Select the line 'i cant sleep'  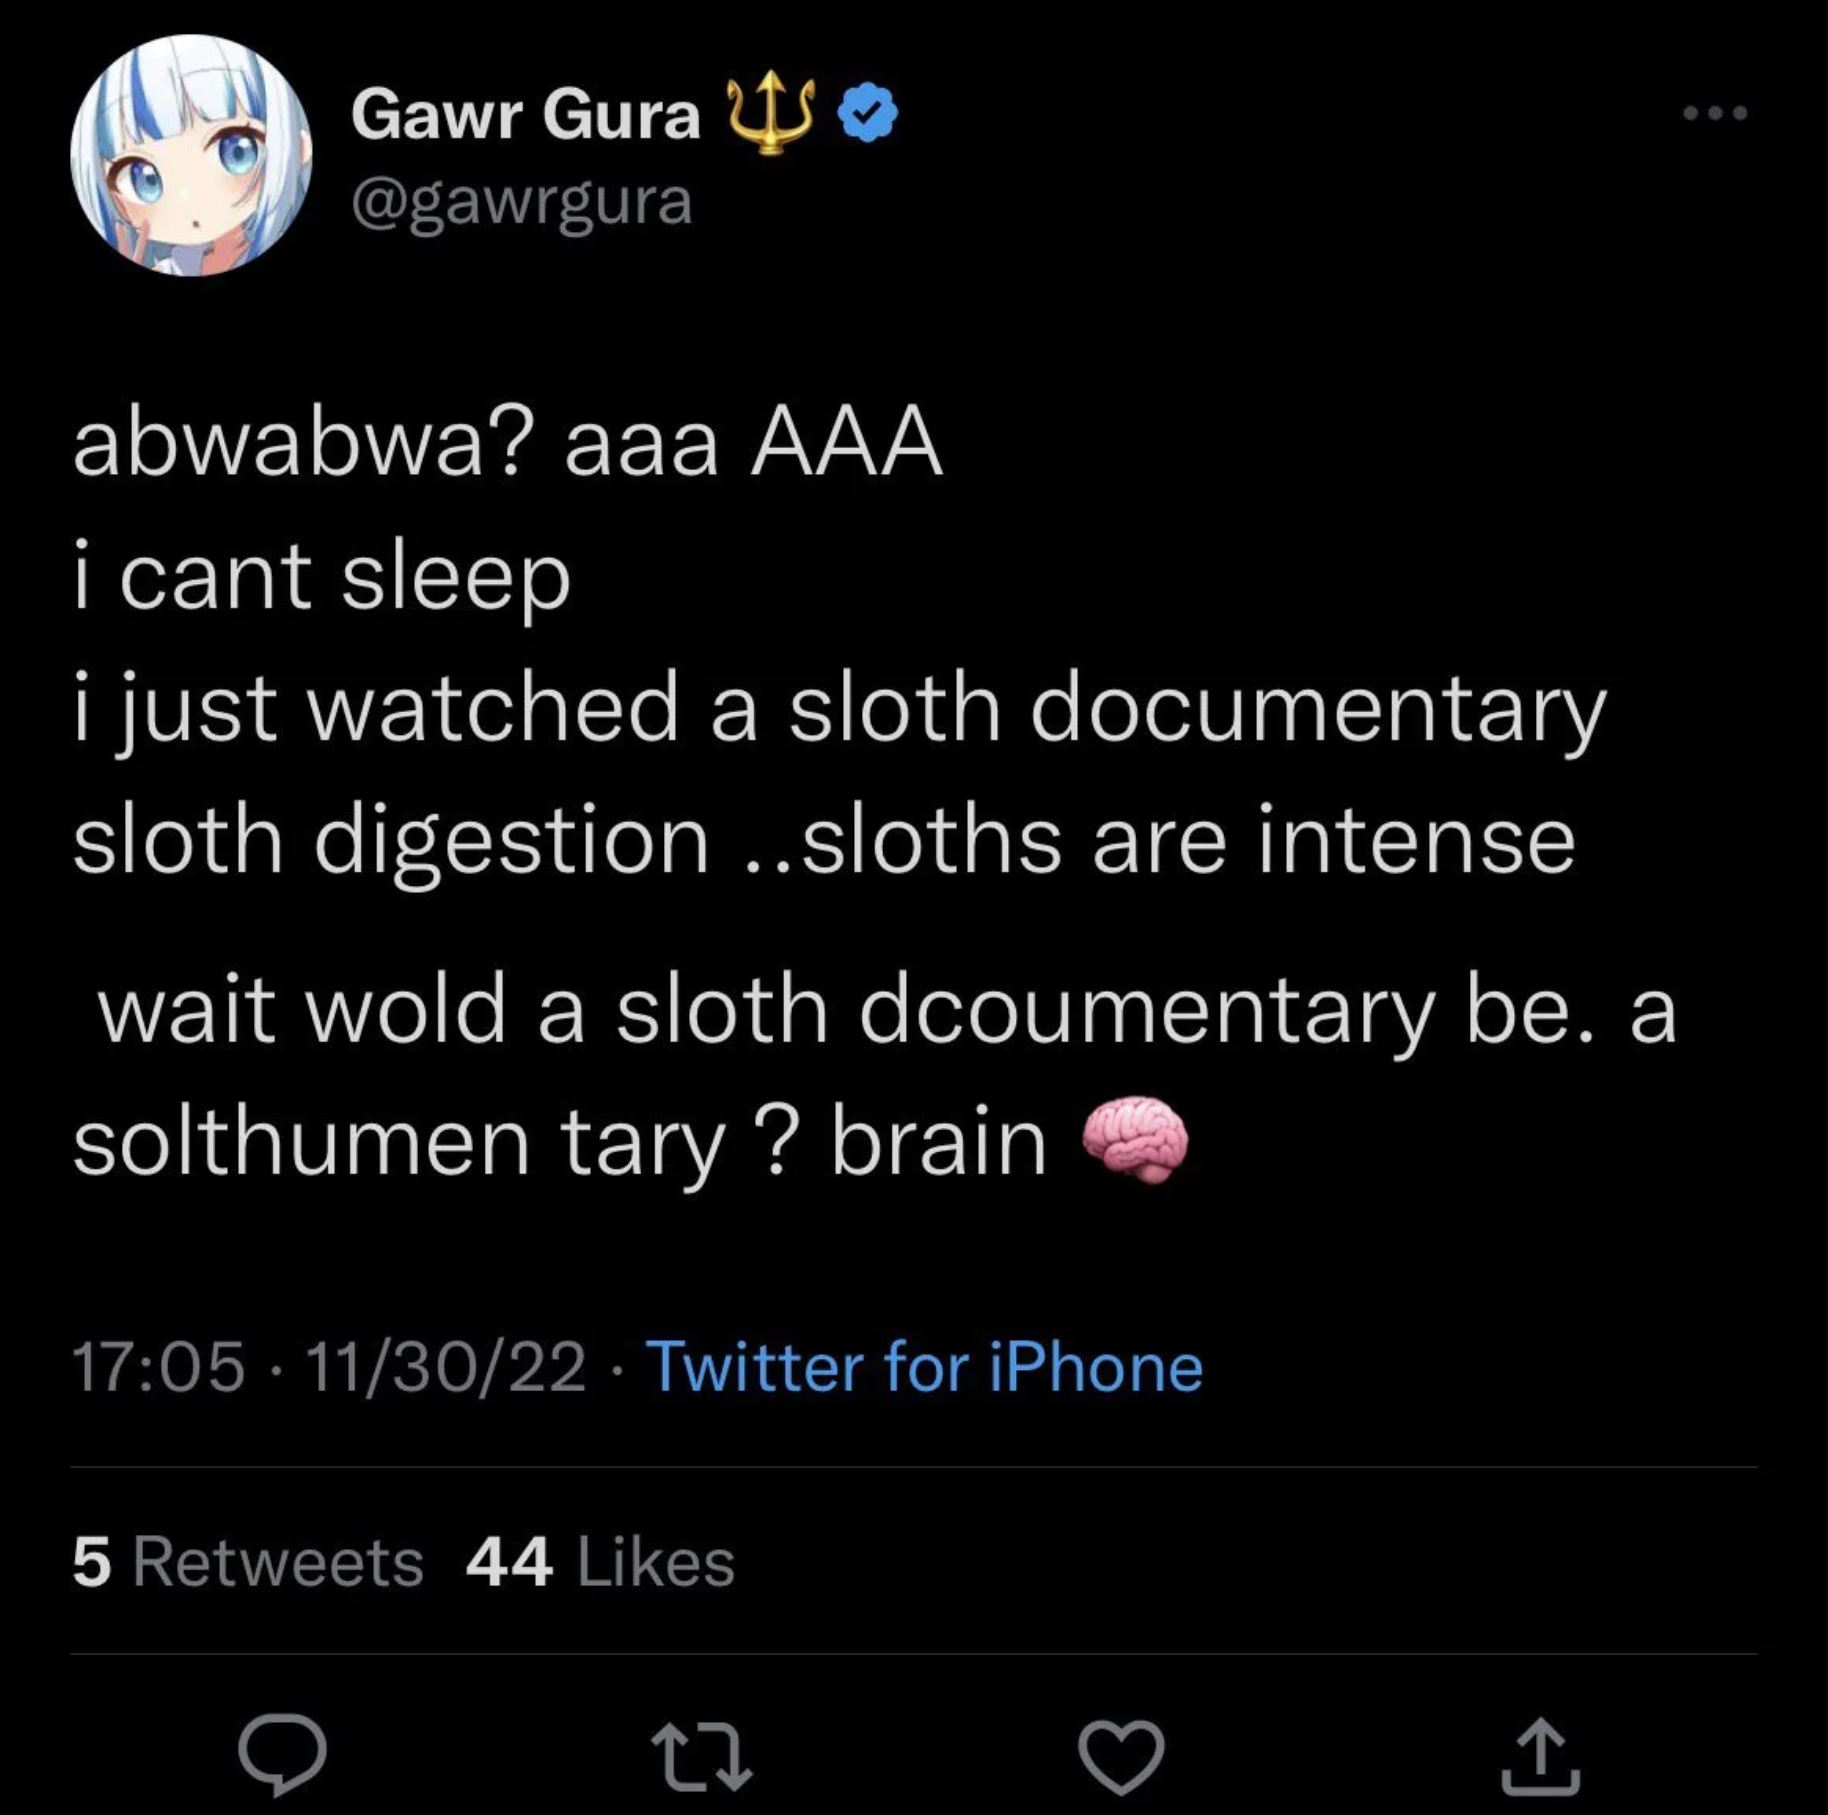click(x=321, y=579)
